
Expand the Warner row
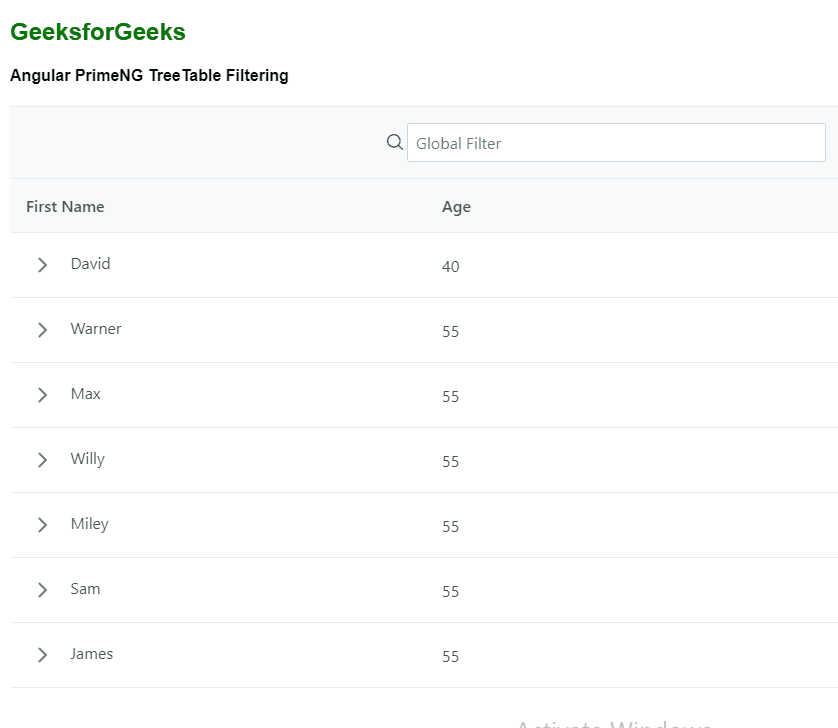[x=42, y=330]
